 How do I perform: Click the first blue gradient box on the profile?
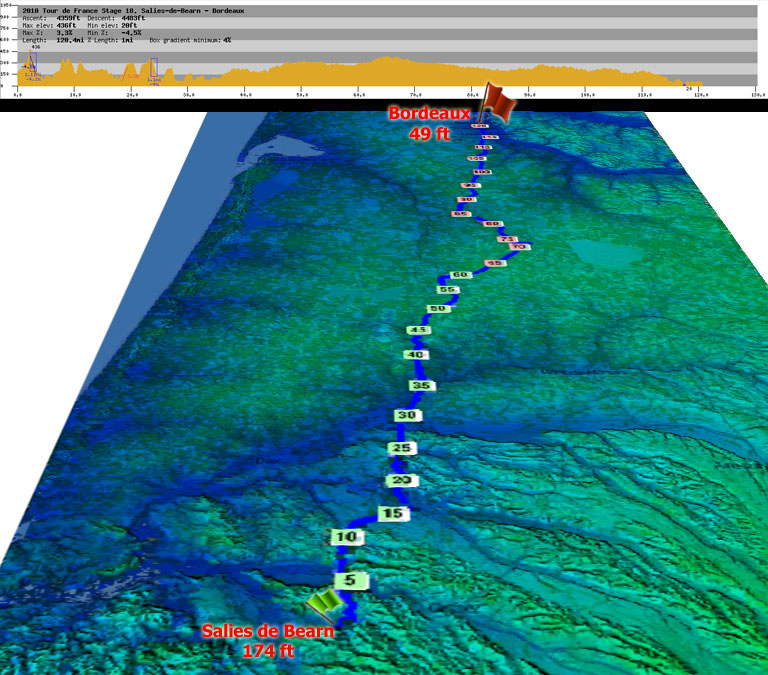click(33, 62)
